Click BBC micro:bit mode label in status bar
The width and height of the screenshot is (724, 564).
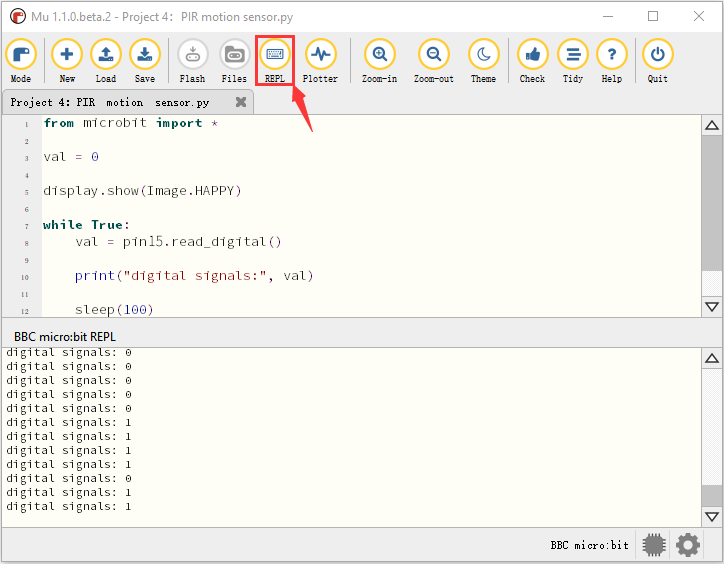[590, 546]
